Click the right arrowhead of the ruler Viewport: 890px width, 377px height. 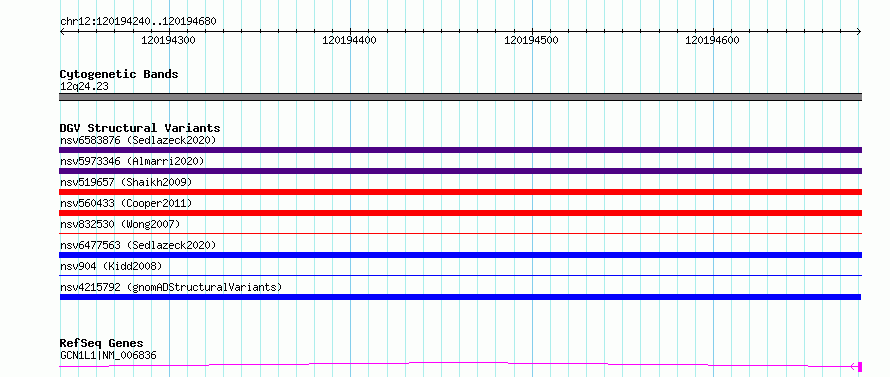click(x=859, y=32)
